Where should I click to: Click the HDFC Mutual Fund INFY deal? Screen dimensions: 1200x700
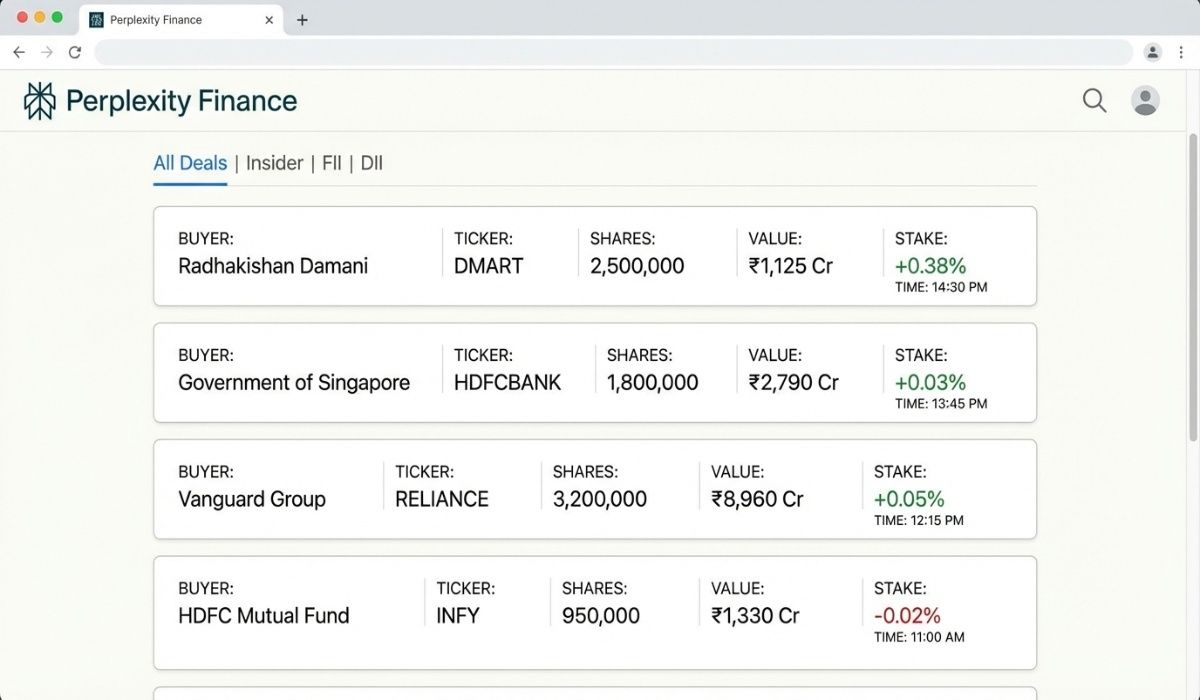[595, 606]
